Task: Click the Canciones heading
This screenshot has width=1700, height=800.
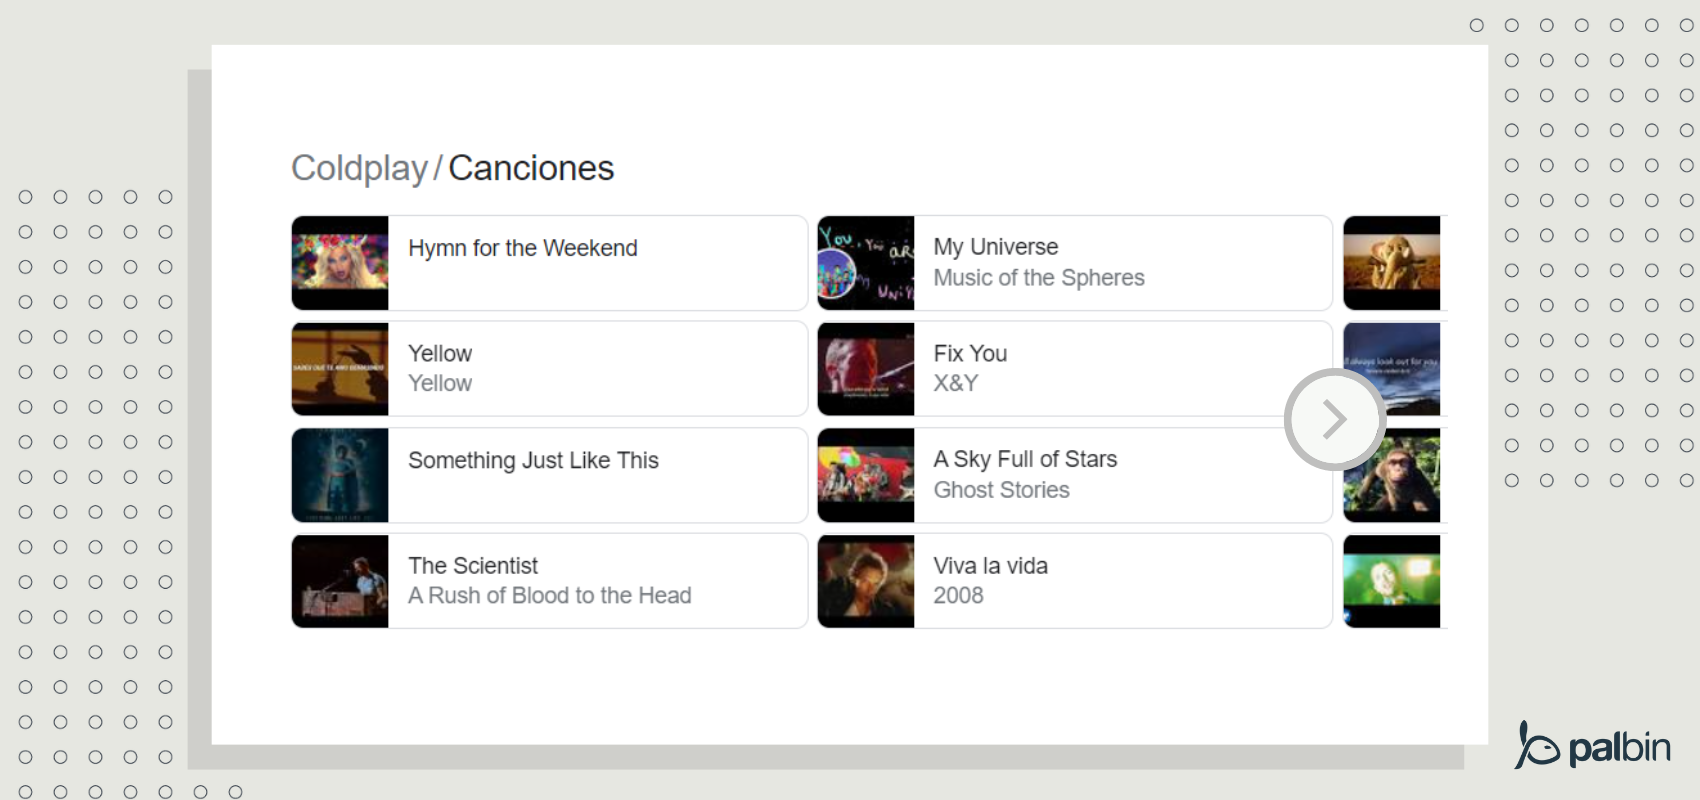Action: pos(531,168)
